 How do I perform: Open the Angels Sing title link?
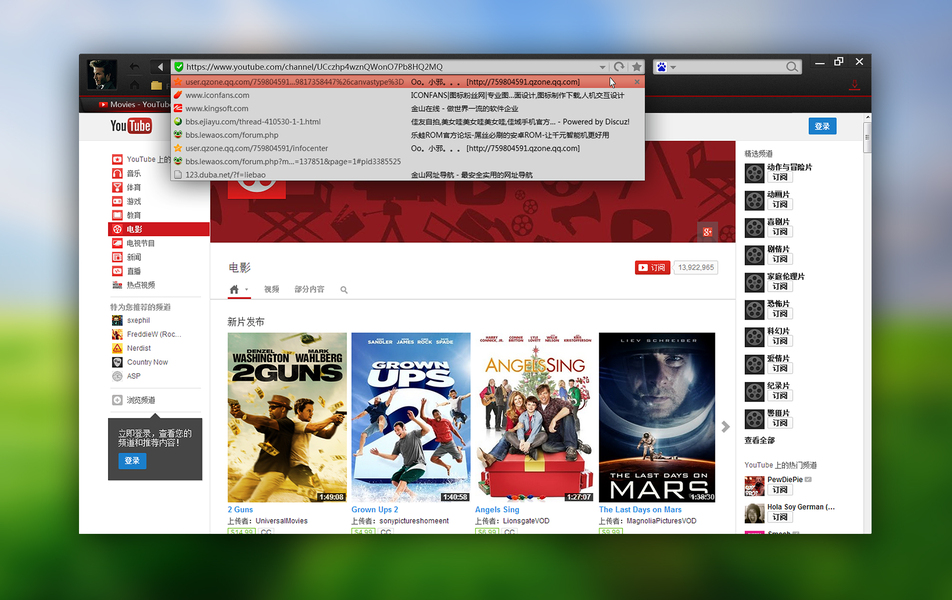point(497,510)
